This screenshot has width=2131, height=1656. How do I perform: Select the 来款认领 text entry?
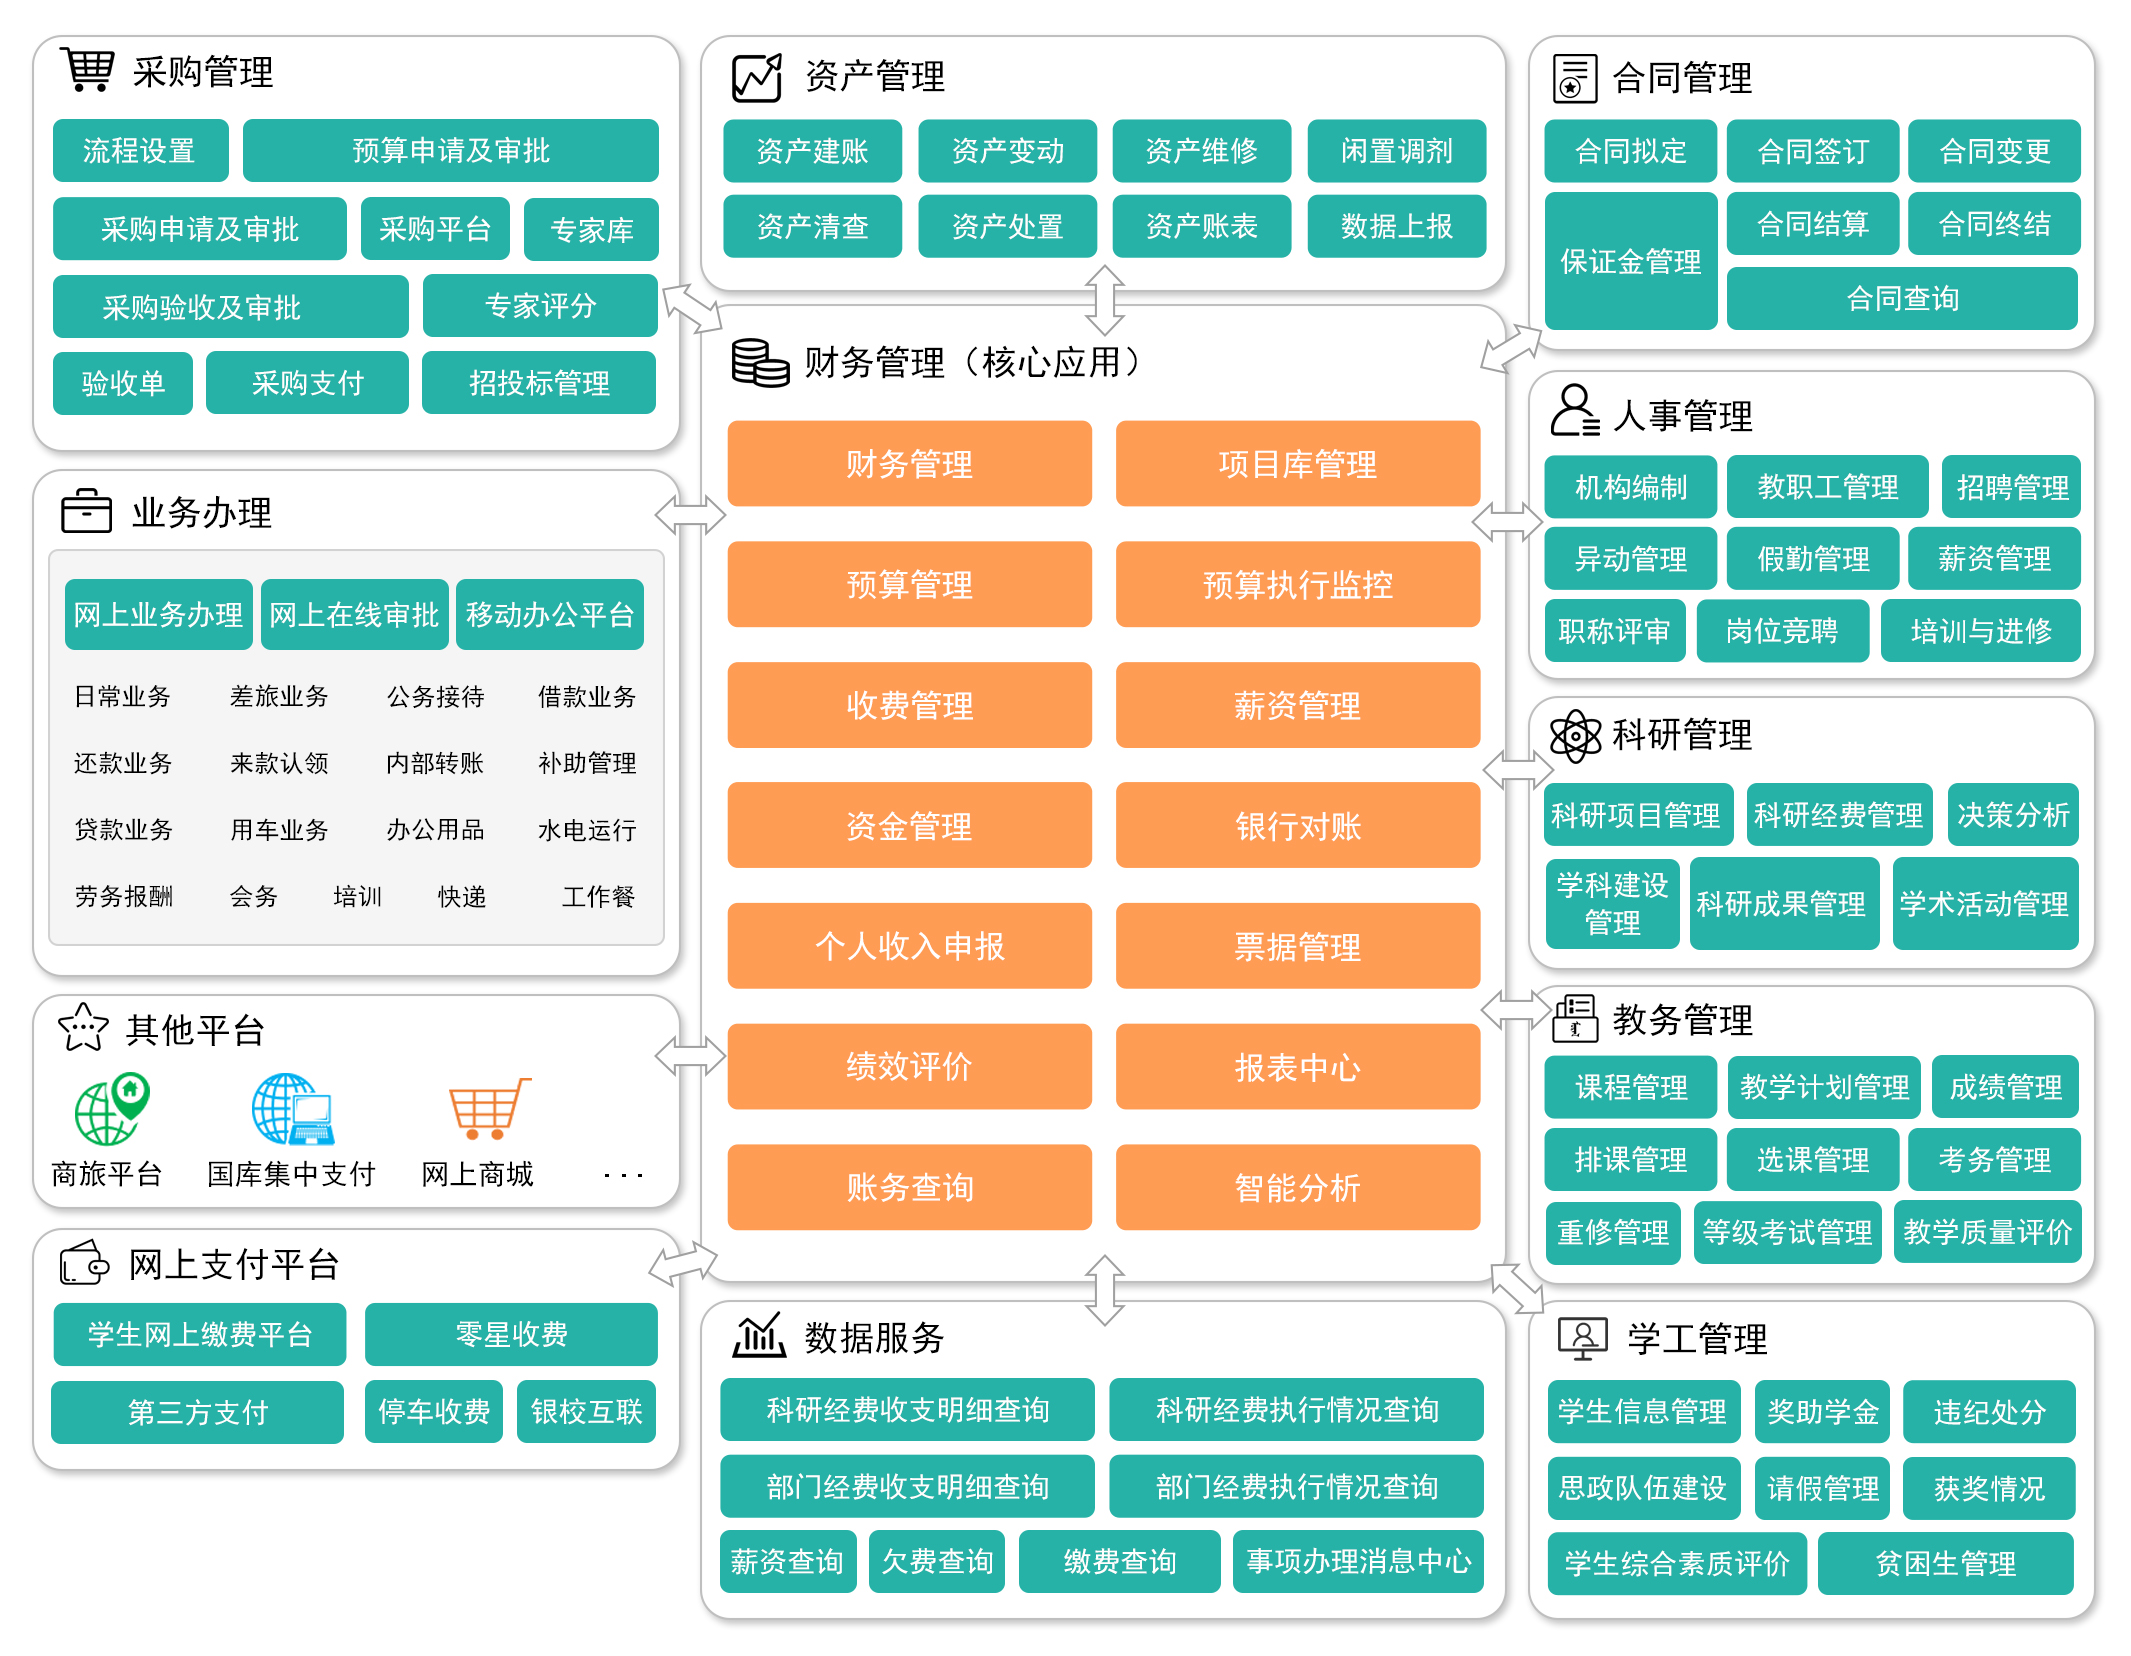click(x=279, y=764)
